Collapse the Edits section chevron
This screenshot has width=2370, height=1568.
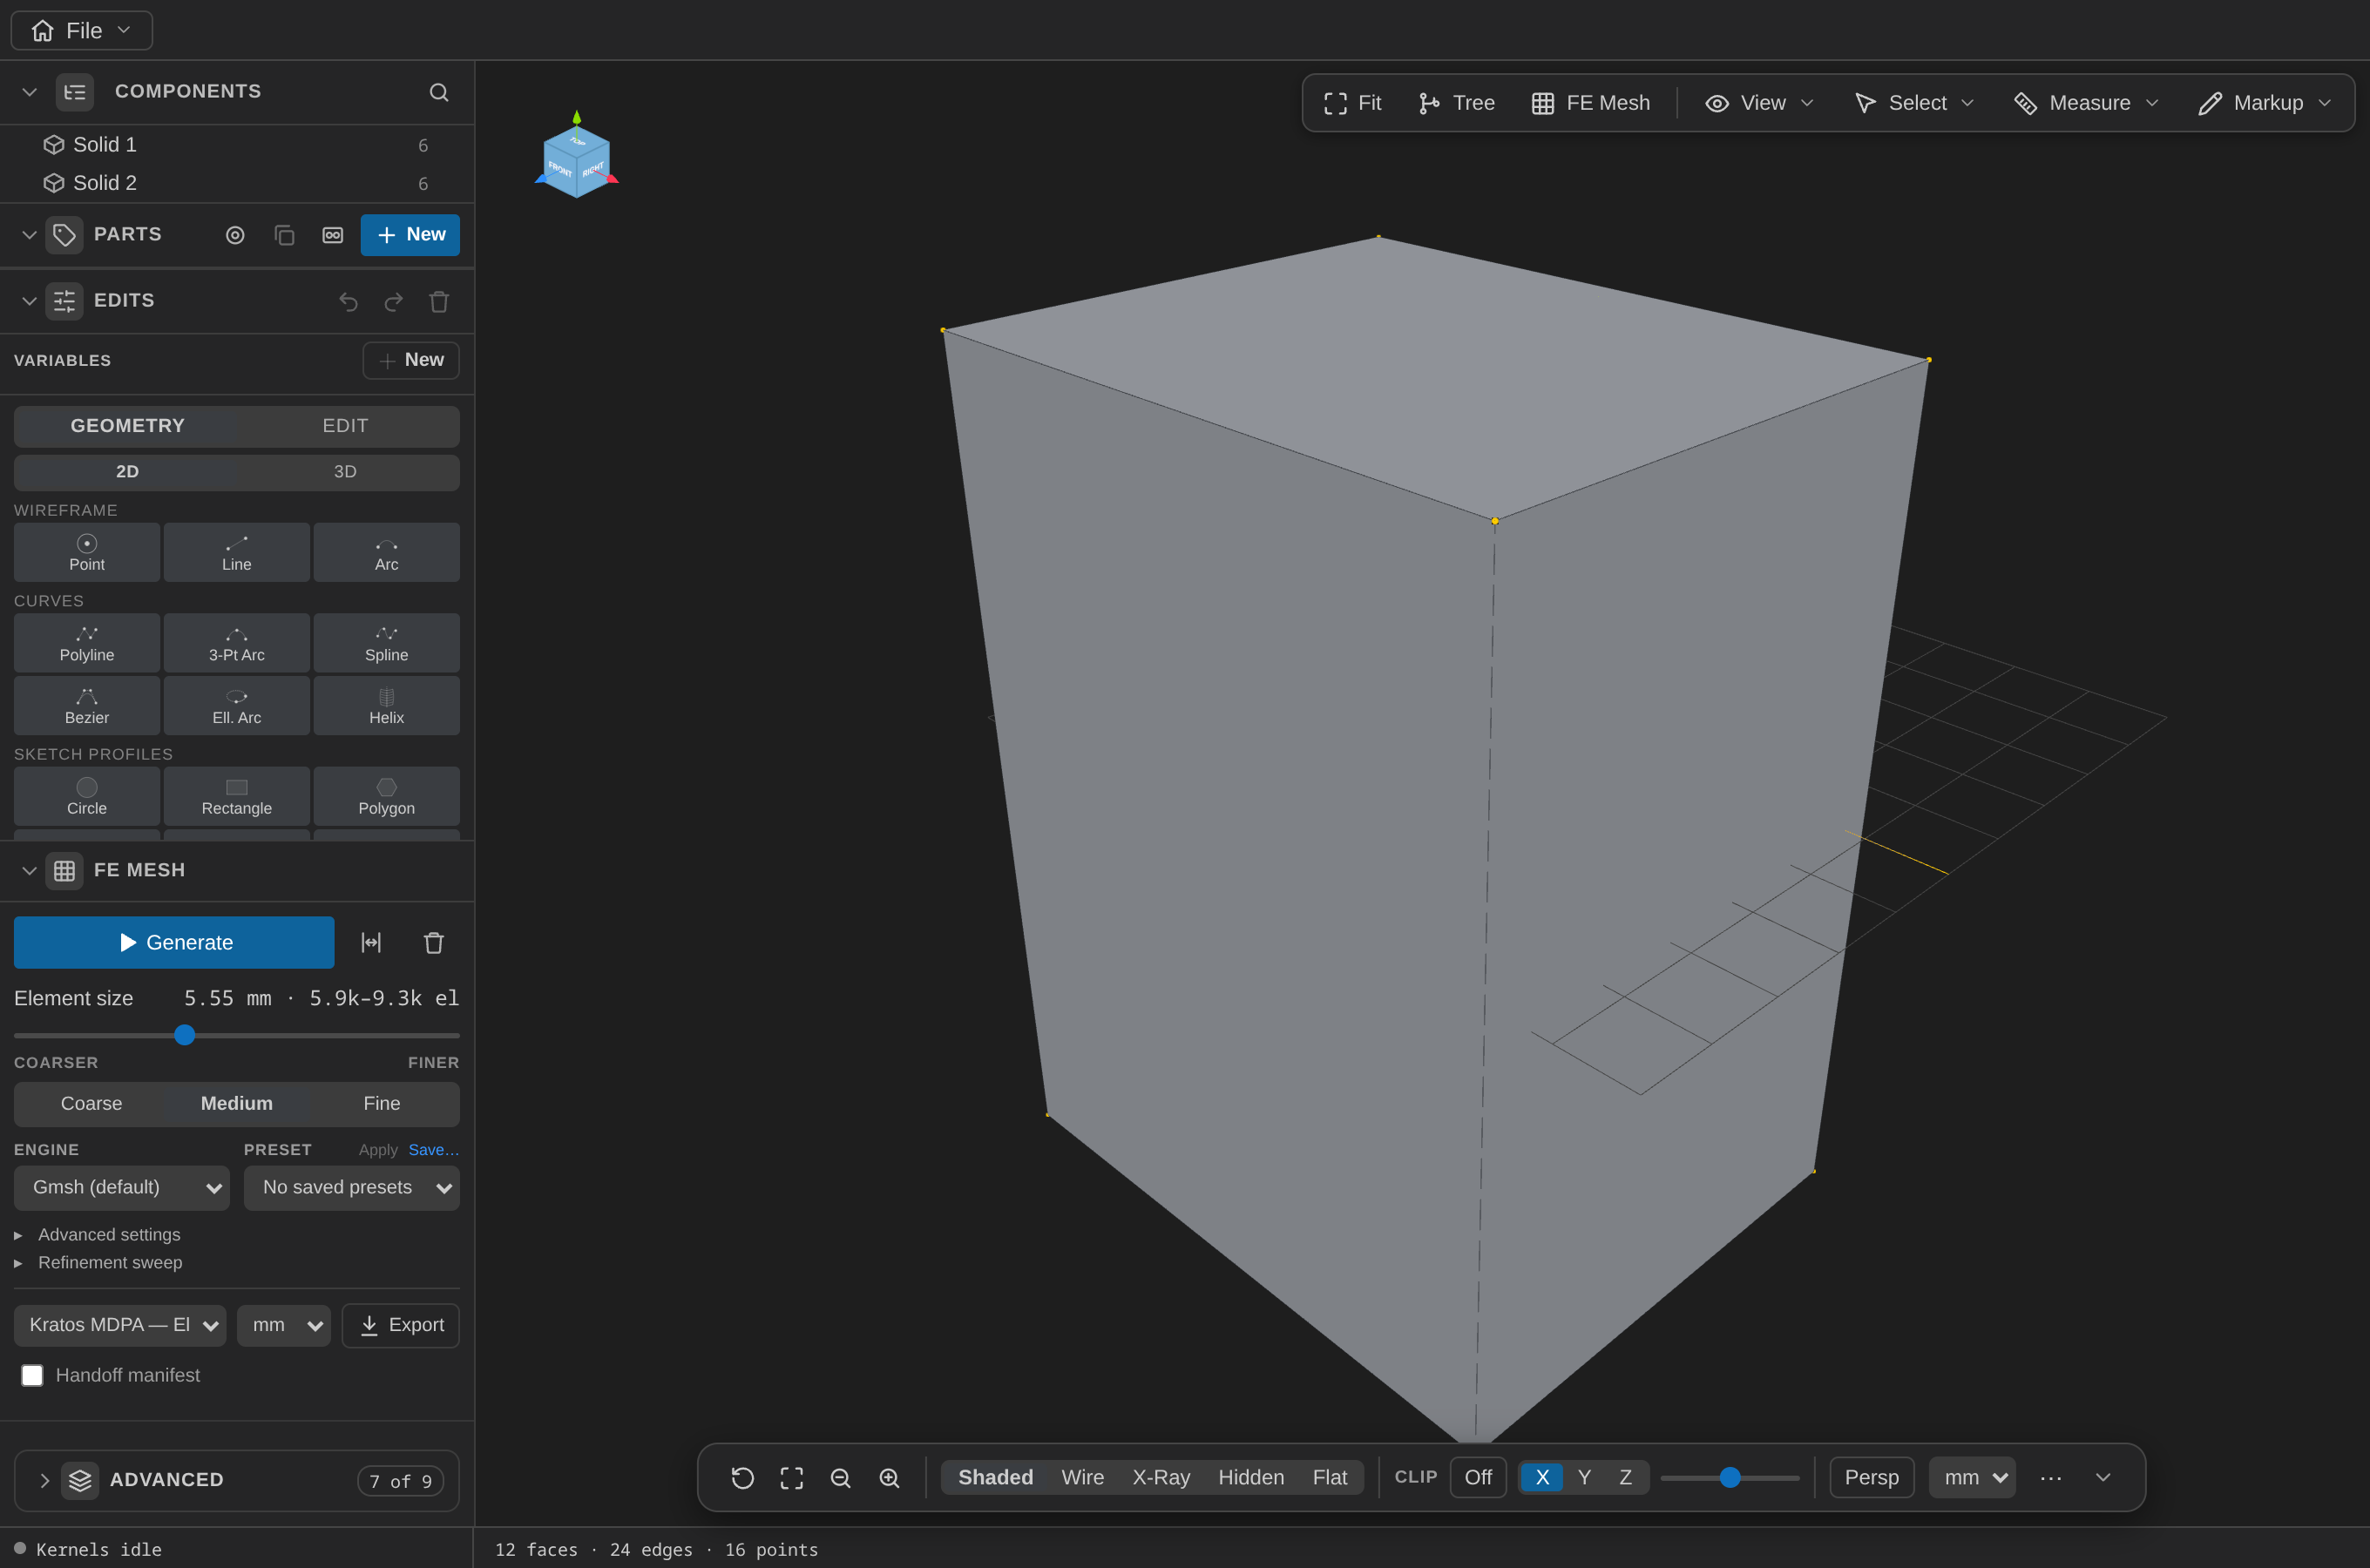pos(30,301)
